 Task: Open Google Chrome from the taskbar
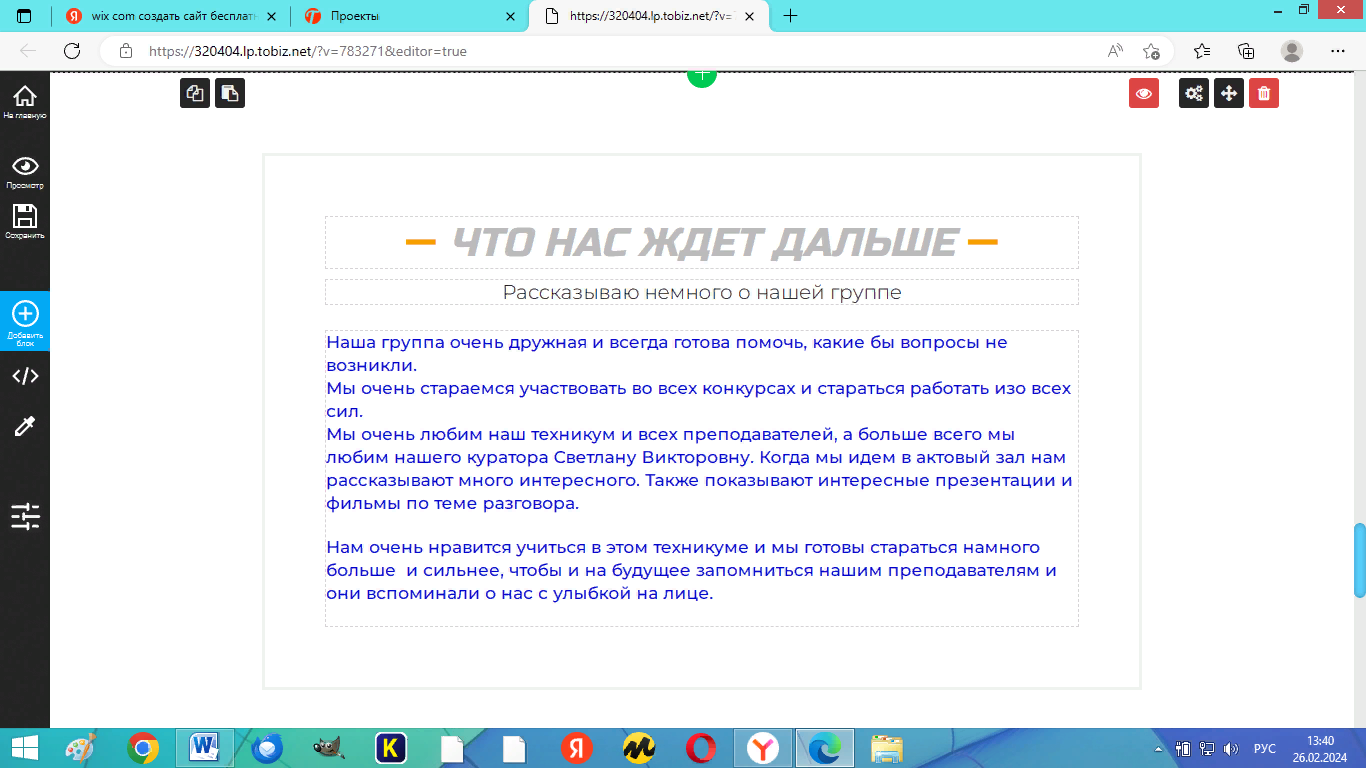(143, 748)
